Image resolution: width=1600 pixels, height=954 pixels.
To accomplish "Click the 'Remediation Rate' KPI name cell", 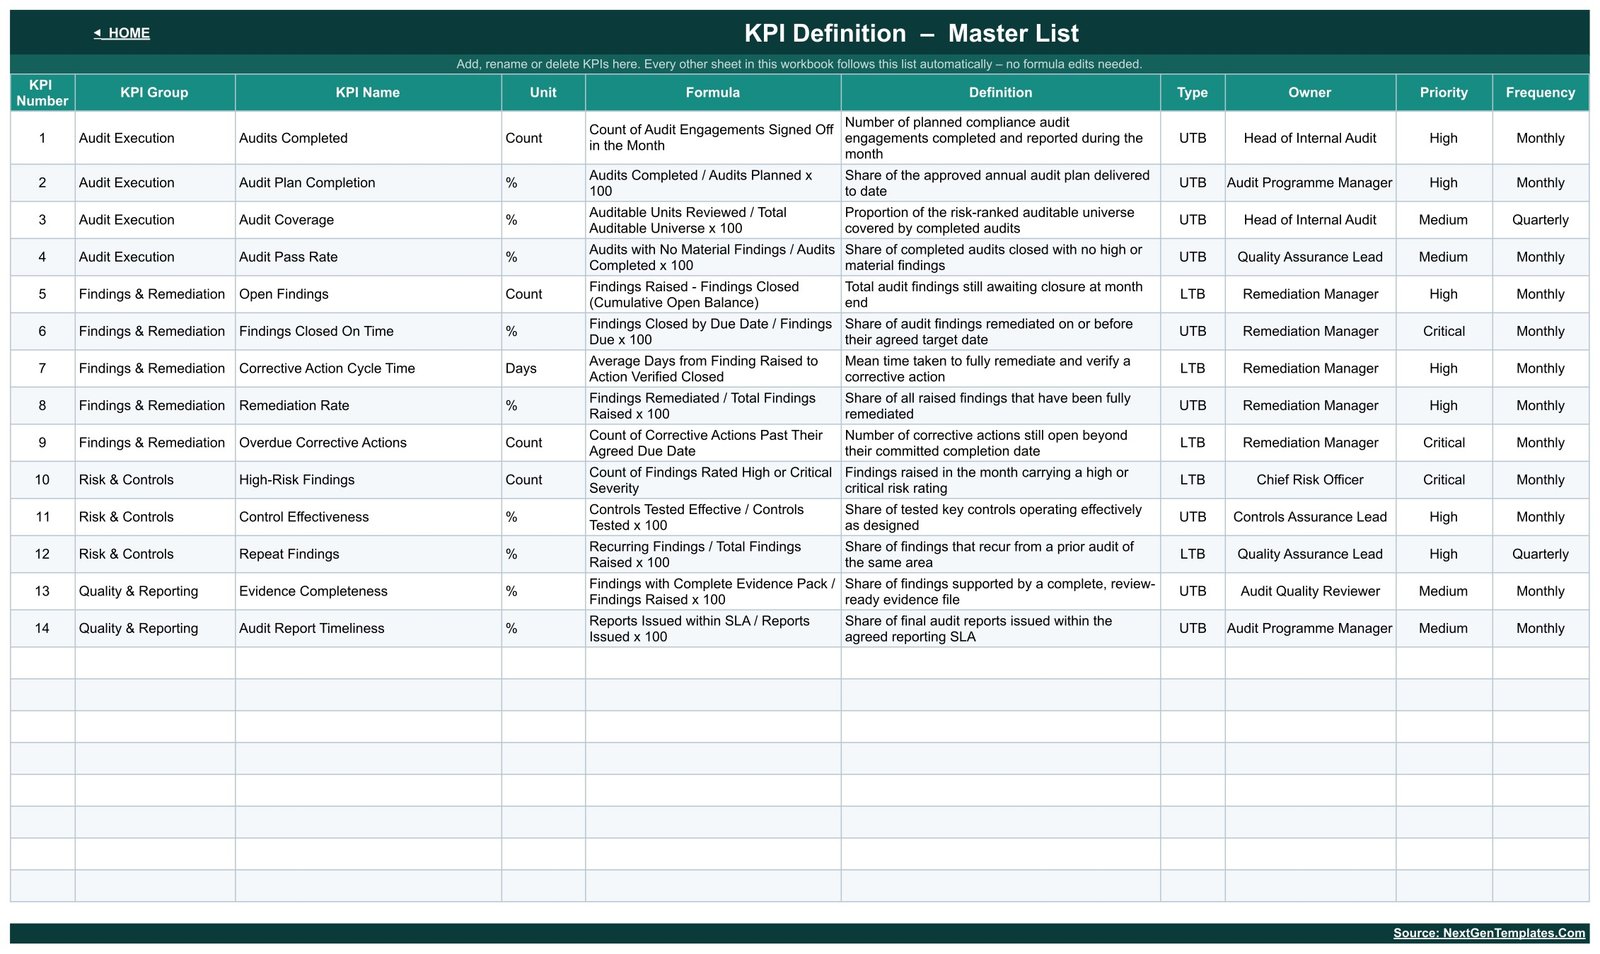I will click(368, 405).
